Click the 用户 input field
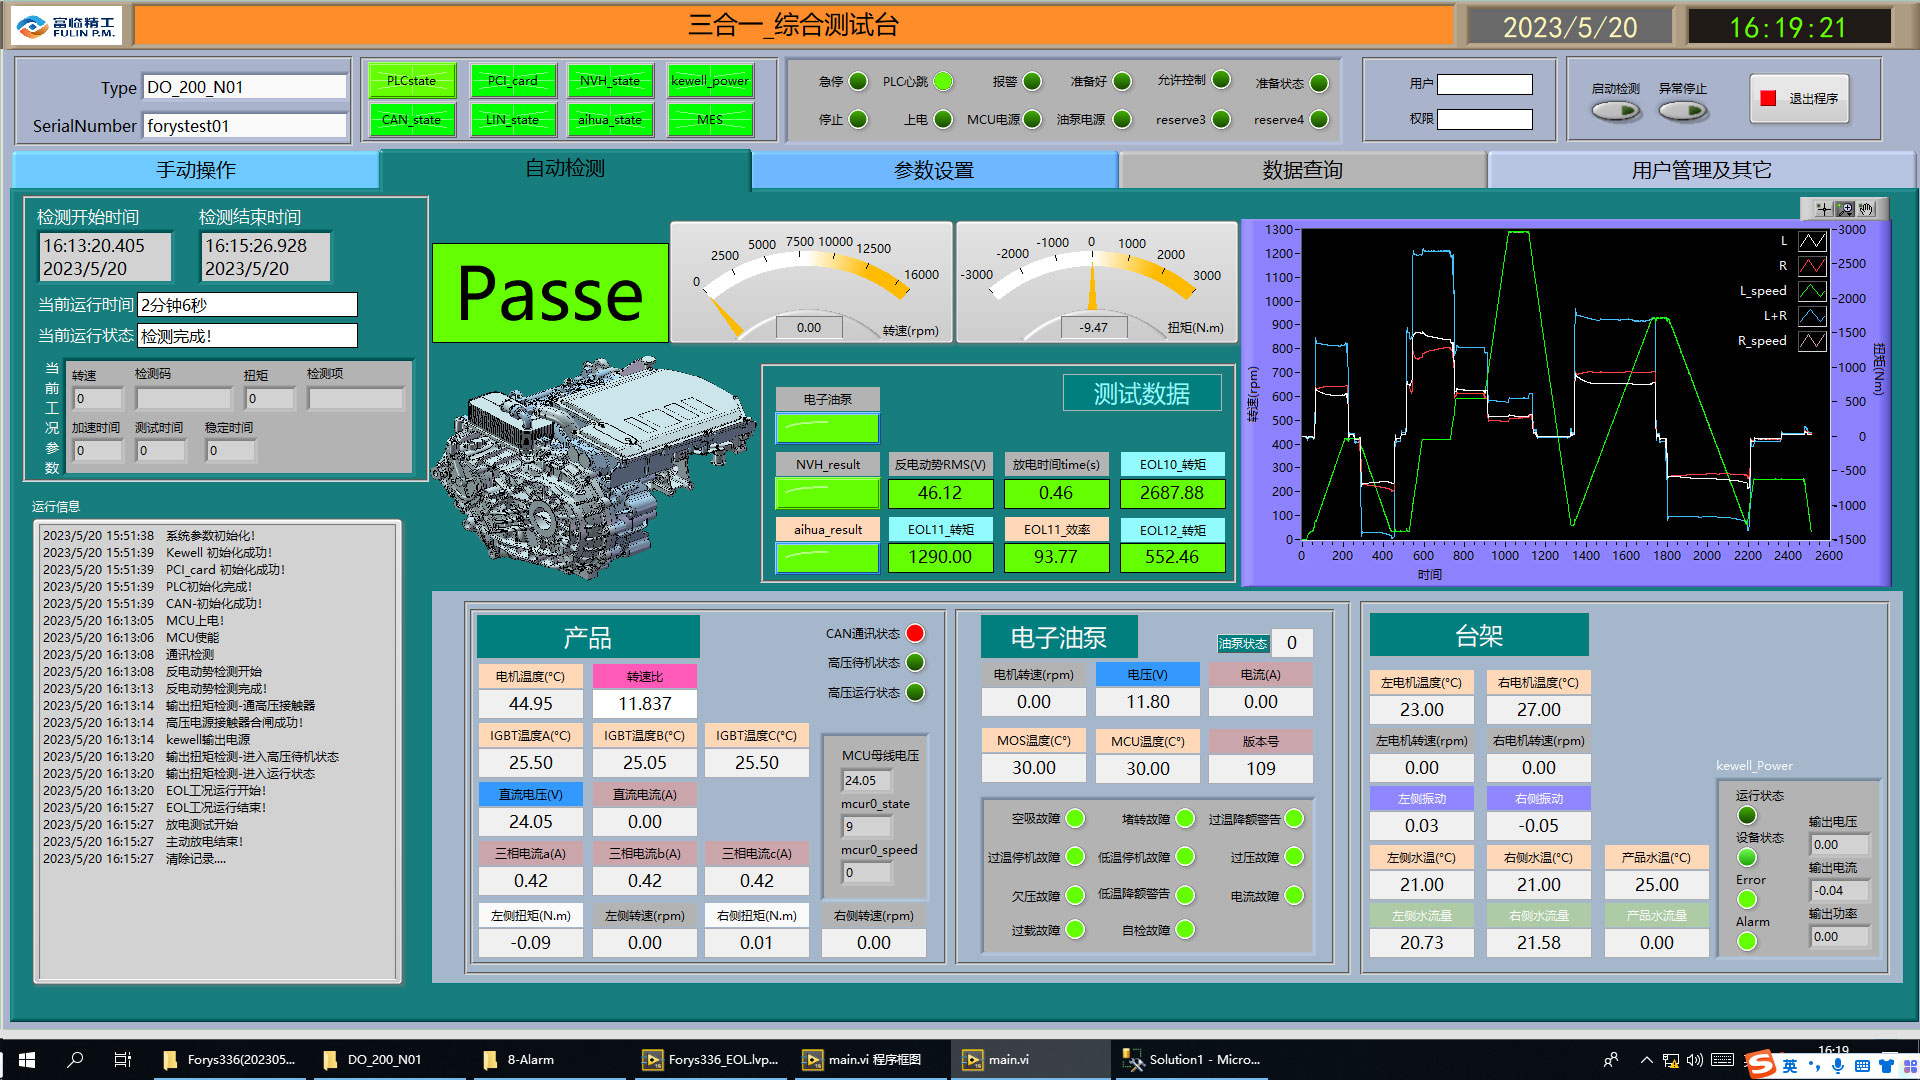 pyautogui.click(x=1485, y=84)
